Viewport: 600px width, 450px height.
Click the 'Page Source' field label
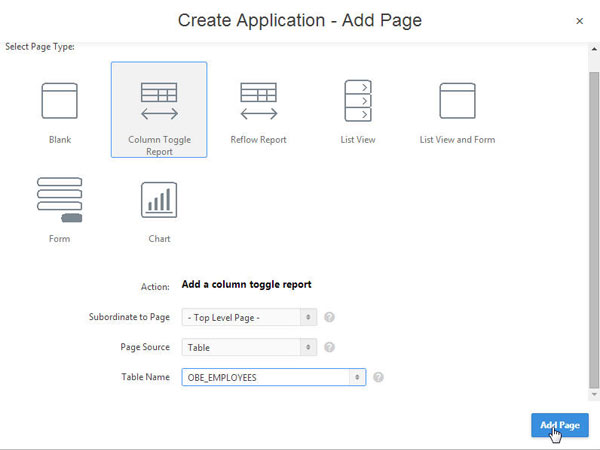pos(145,347)
